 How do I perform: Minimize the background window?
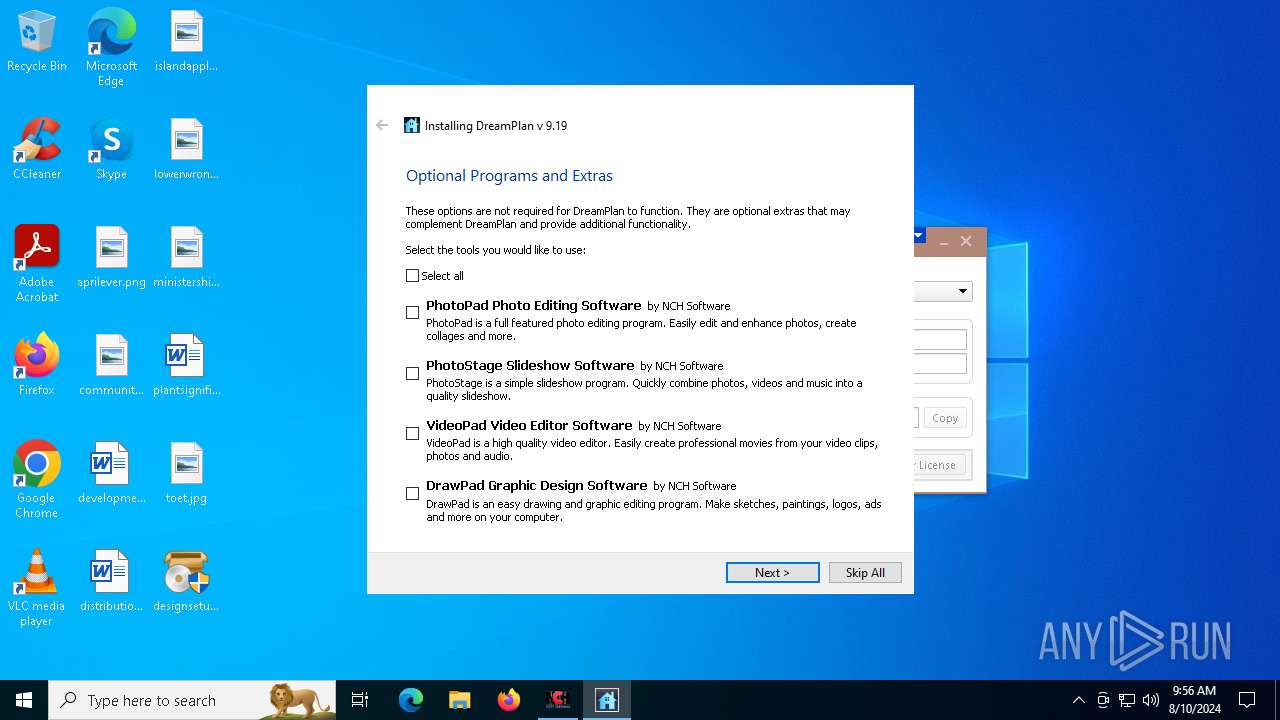click(944, 241)
